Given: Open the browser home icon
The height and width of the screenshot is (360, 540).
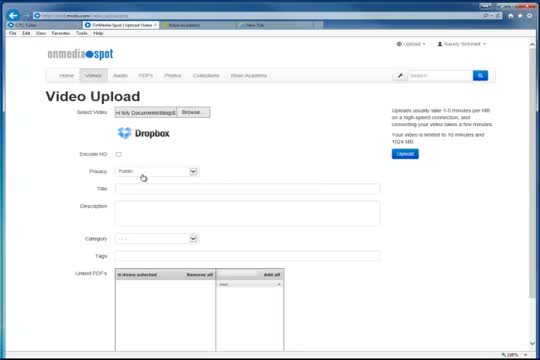Looking at the screenshot, I should (511, 16).
